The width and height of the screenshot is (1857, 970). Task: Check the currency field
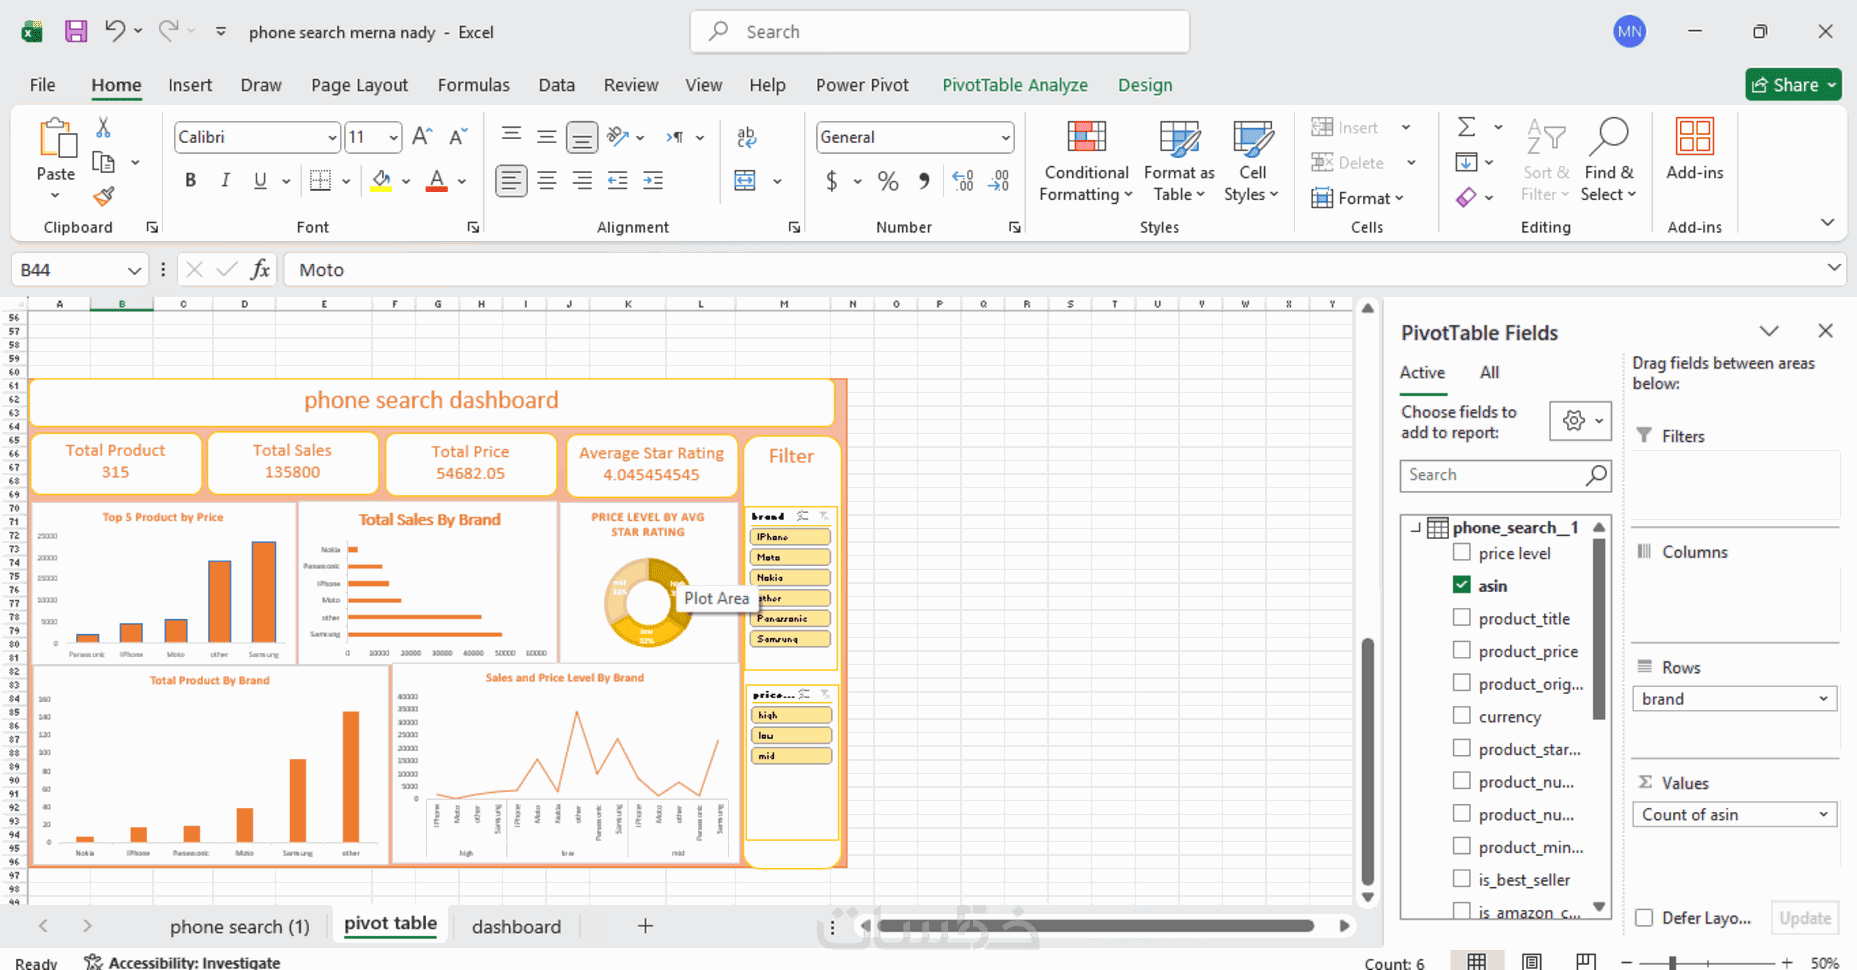pos(1462,716)
